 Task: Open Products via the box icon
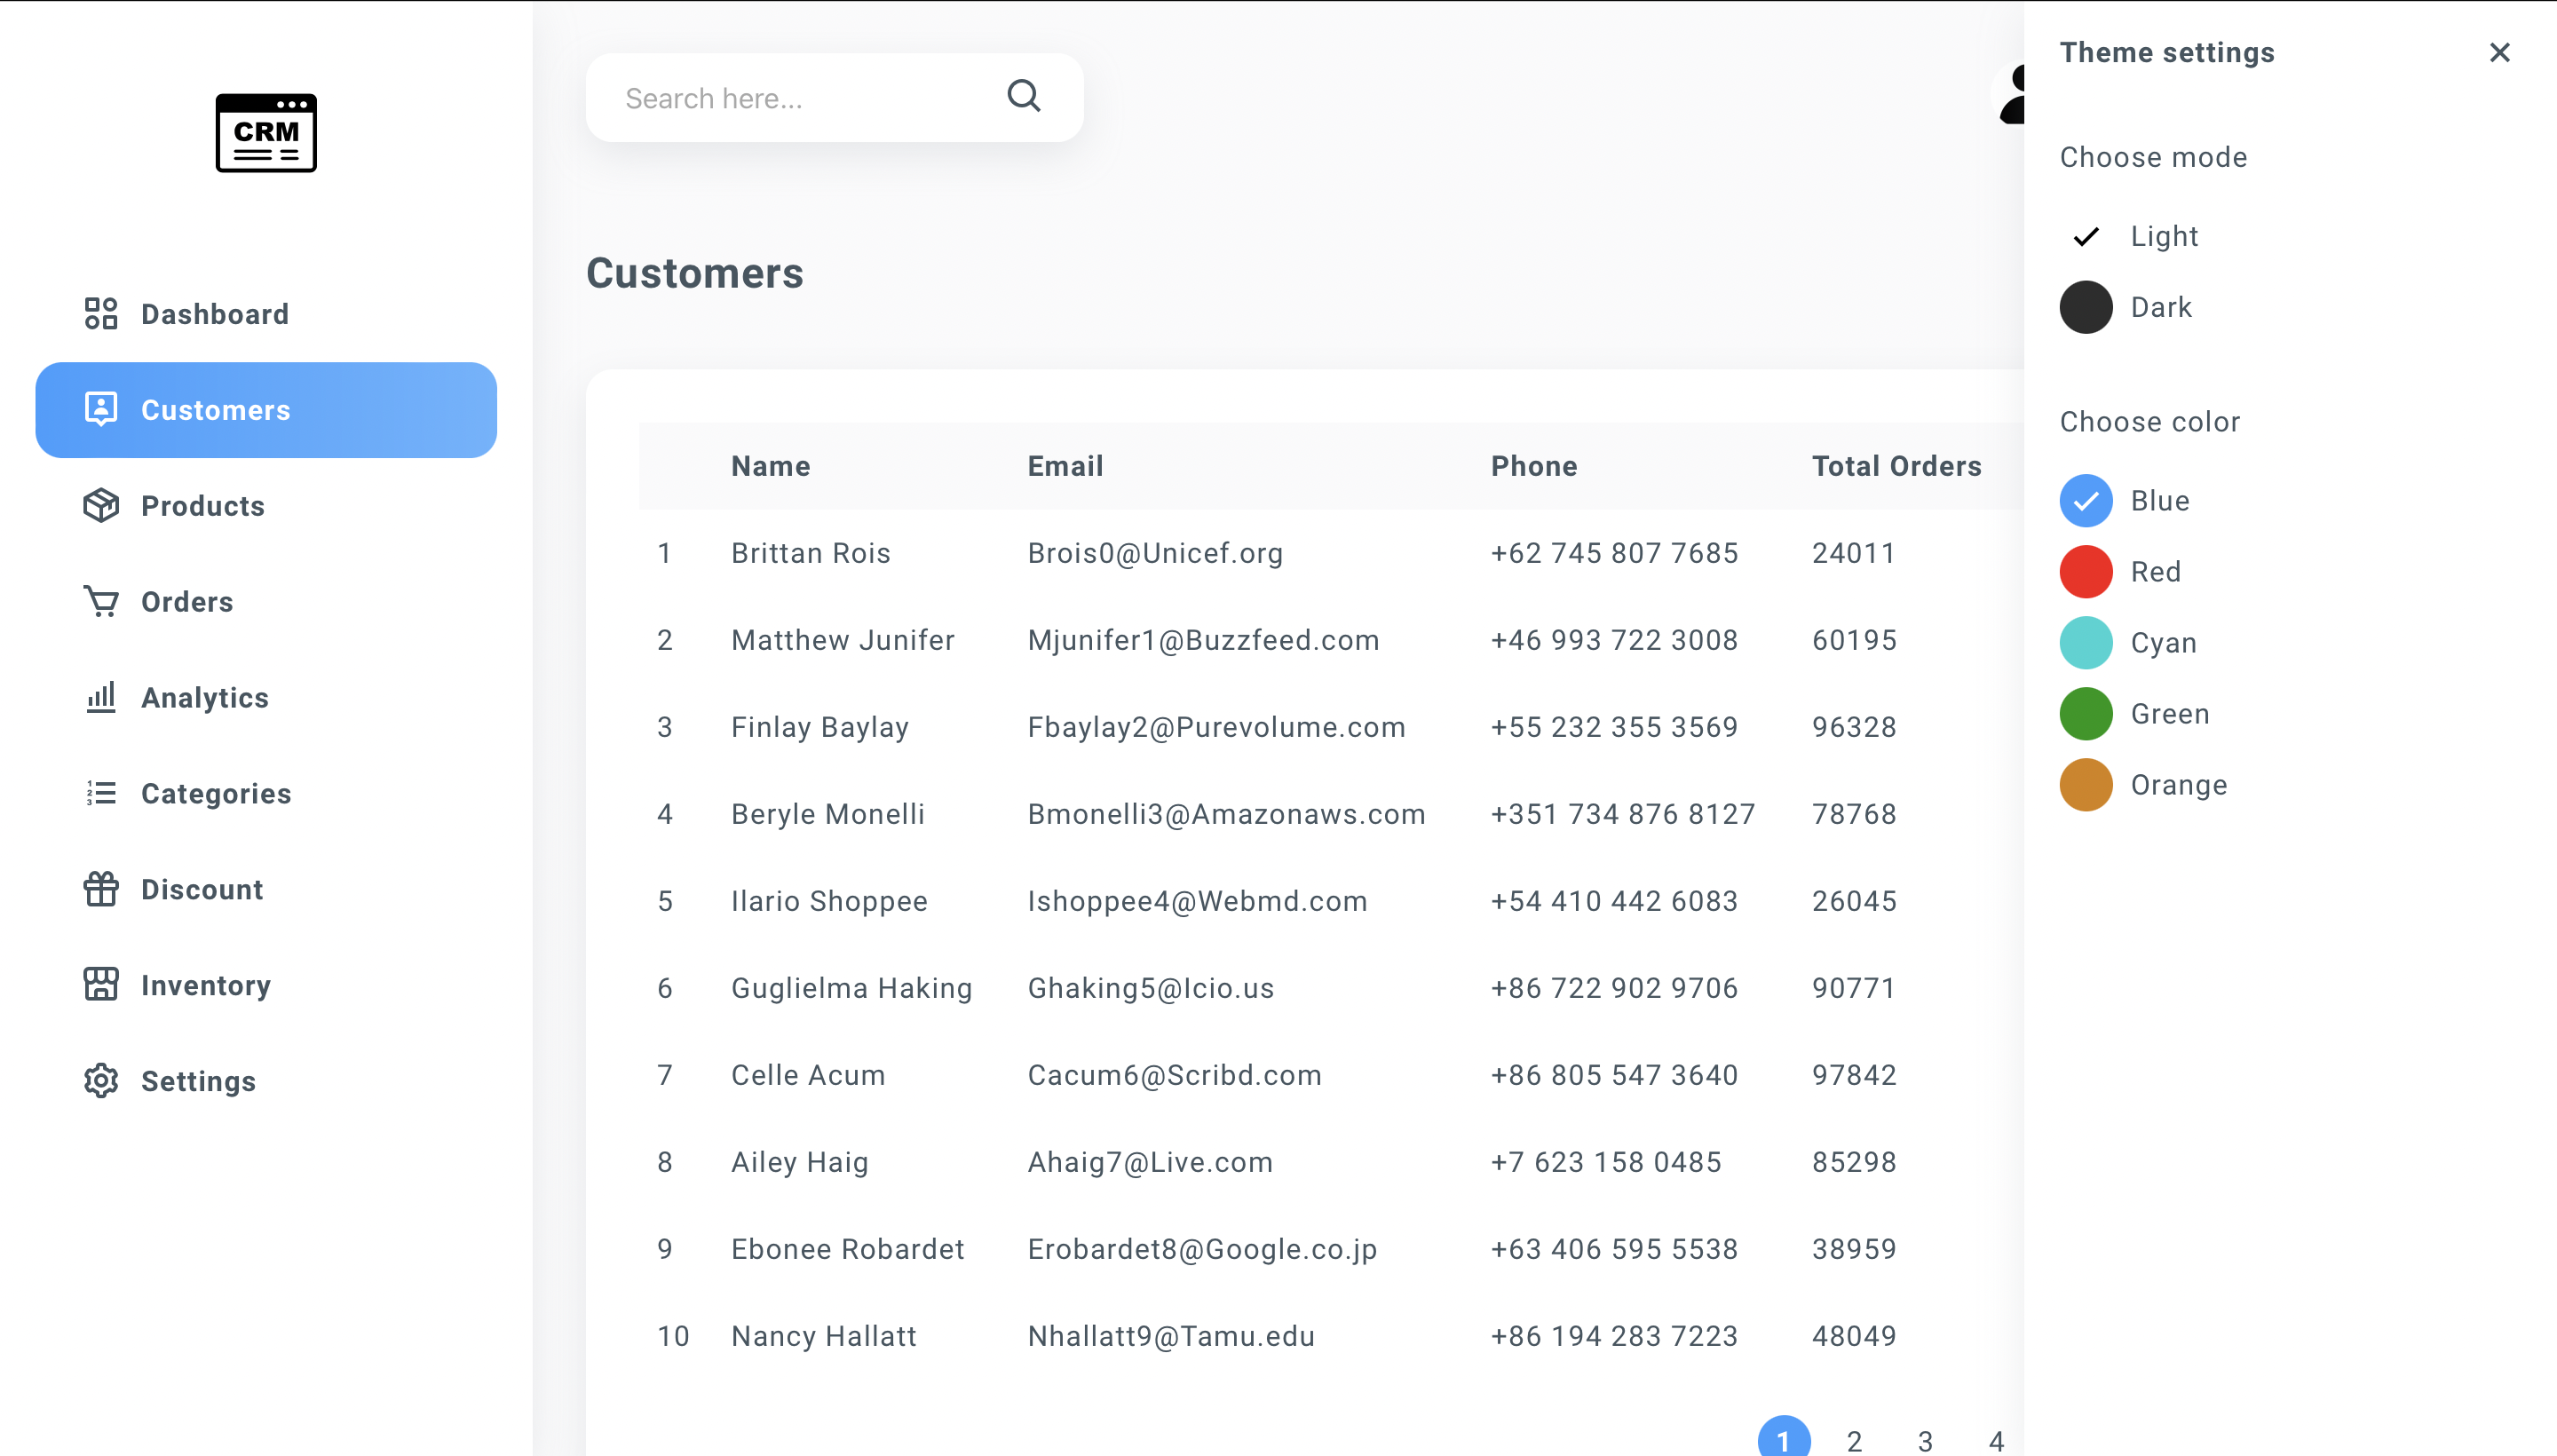(x=100, y=505)
